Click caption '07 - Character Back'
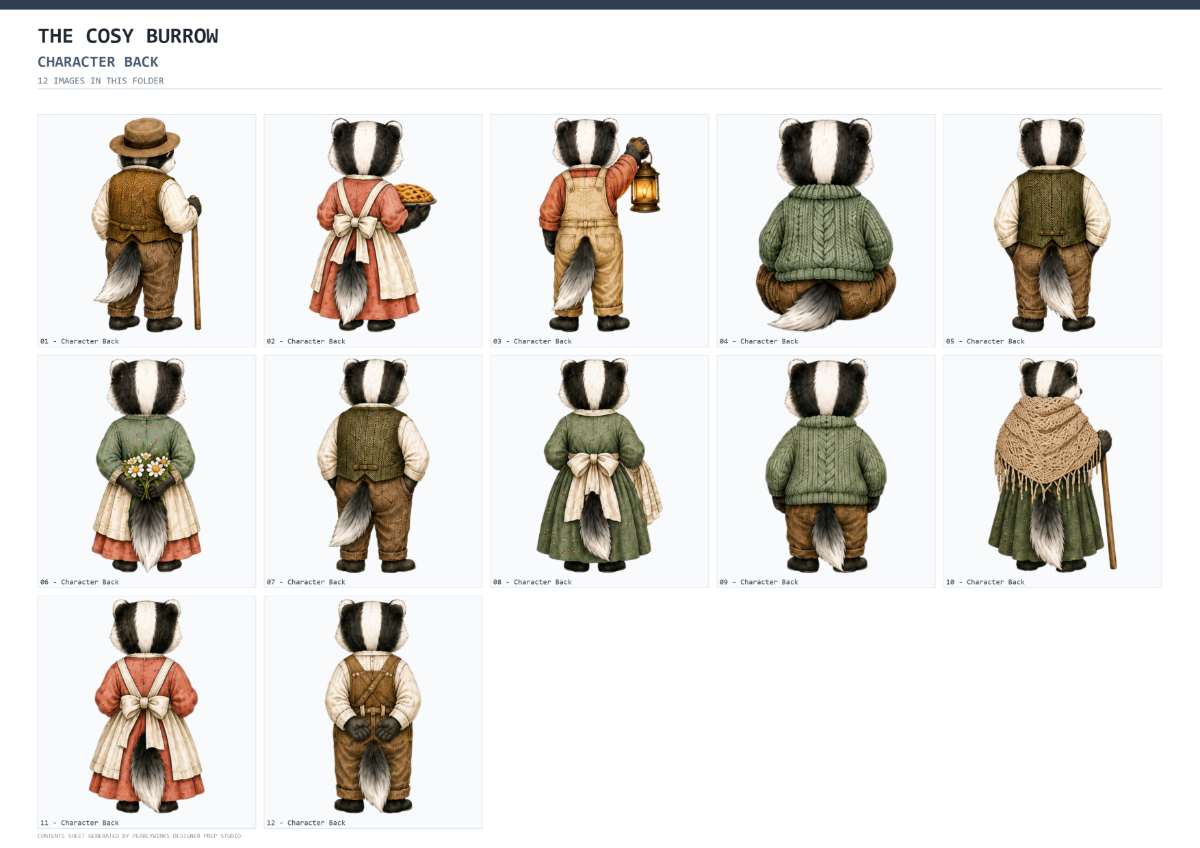1200x848 pixels. [x=306, y=582]
